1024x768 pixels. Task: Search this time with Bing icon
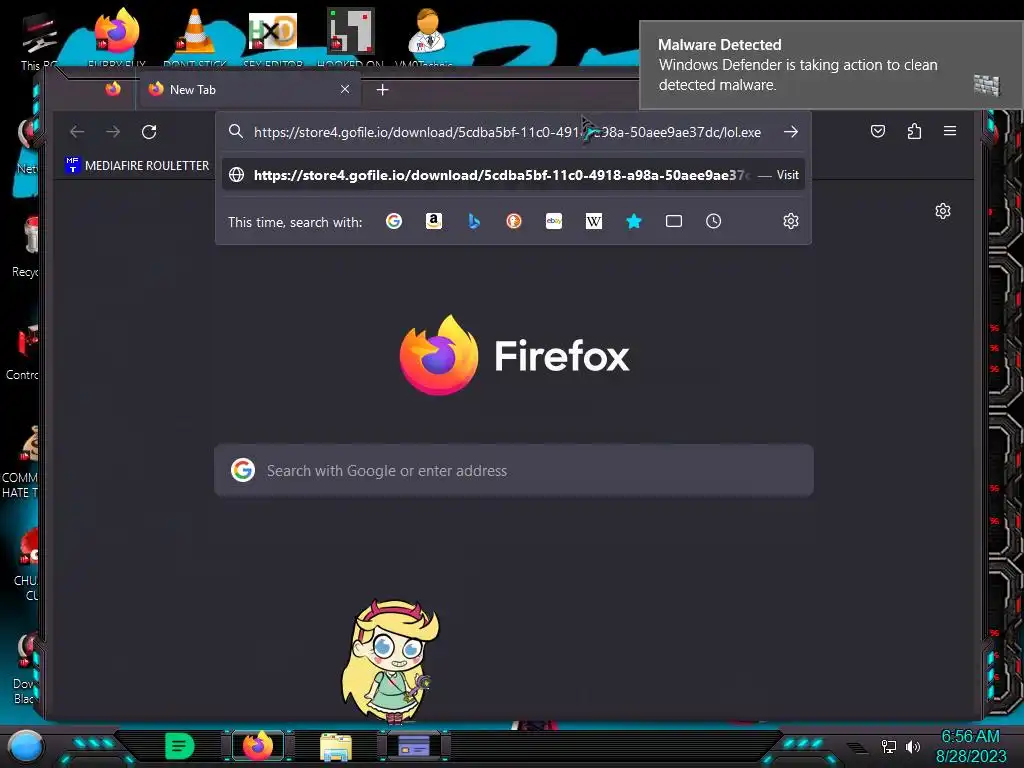pyautogui.click(x=474, y=221)
